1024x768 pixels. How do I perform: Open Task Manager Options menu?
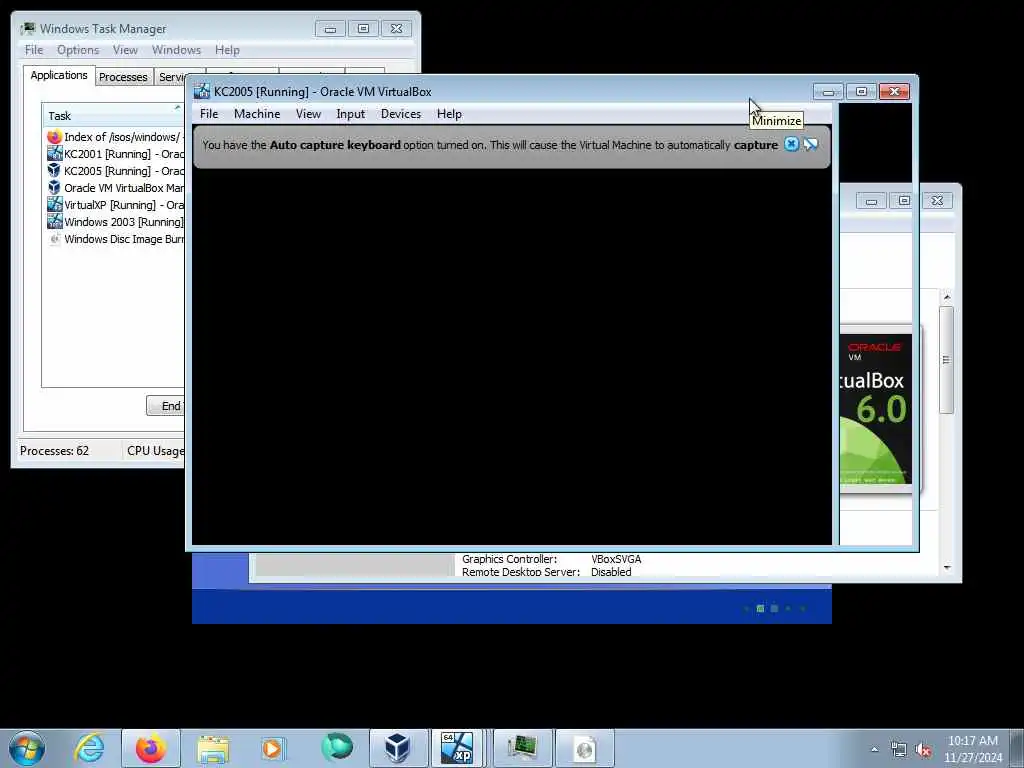point(78,50)
